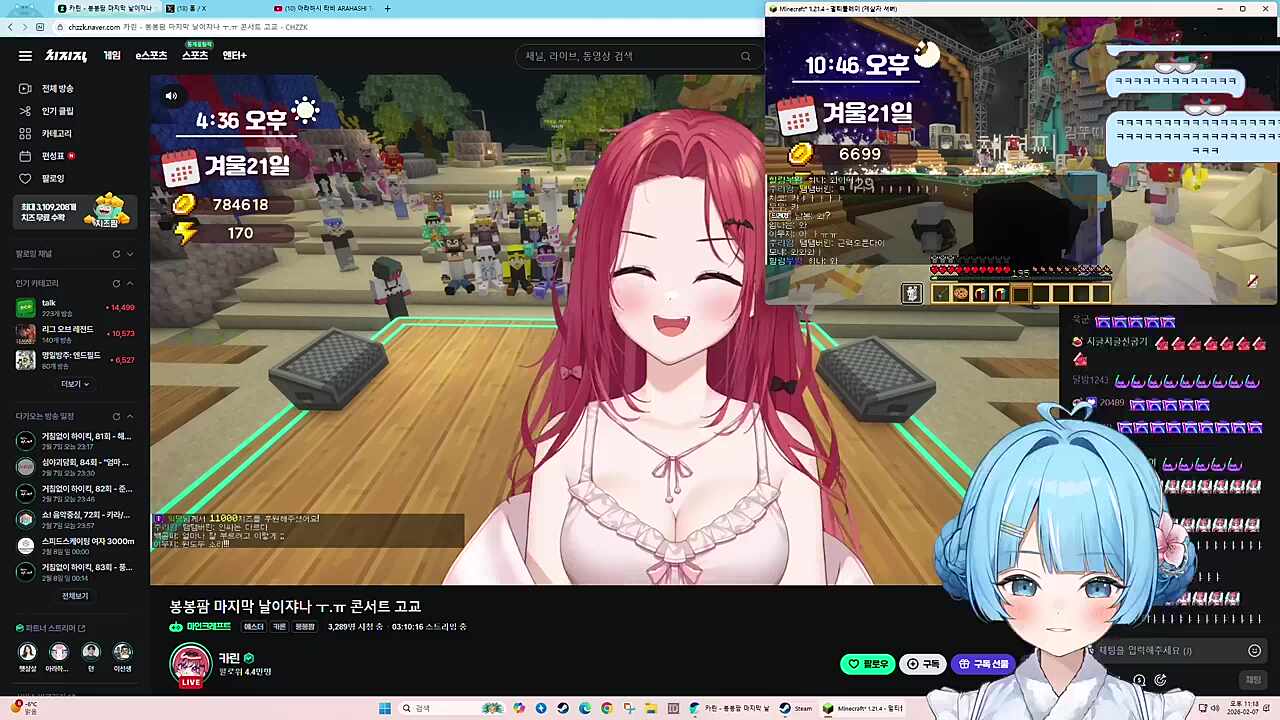Image resolution: width=1280 pixels, height=720 pixels.
Task: Click the search magnifier icon in the search bar
Action: [745, 56]
